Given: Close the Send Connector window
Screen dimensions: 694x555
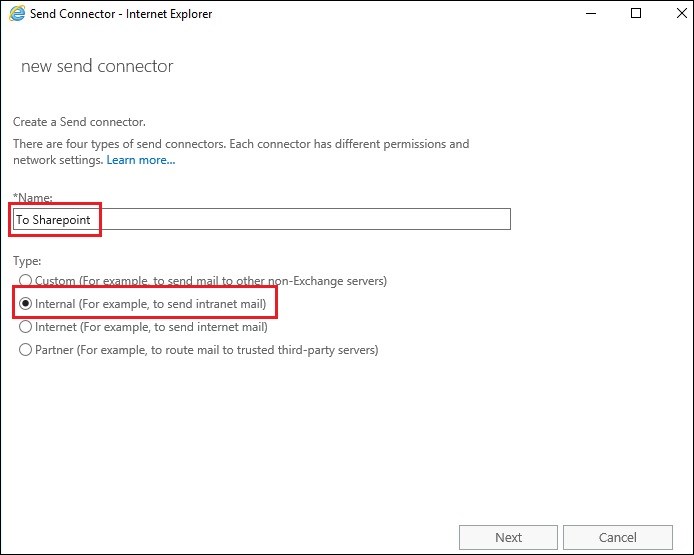Looking at the screenshot, I should coord(682,14).
